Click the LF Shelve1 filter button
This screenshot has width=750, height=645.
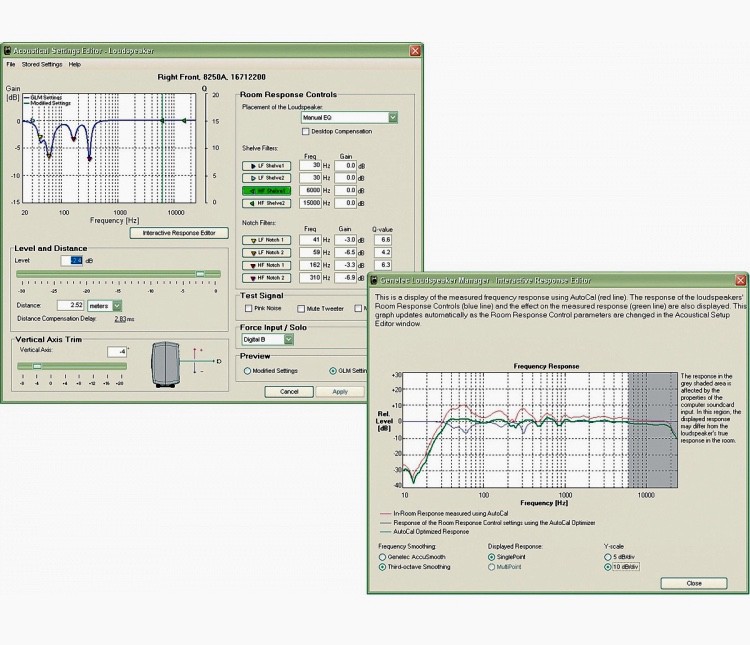266,166
